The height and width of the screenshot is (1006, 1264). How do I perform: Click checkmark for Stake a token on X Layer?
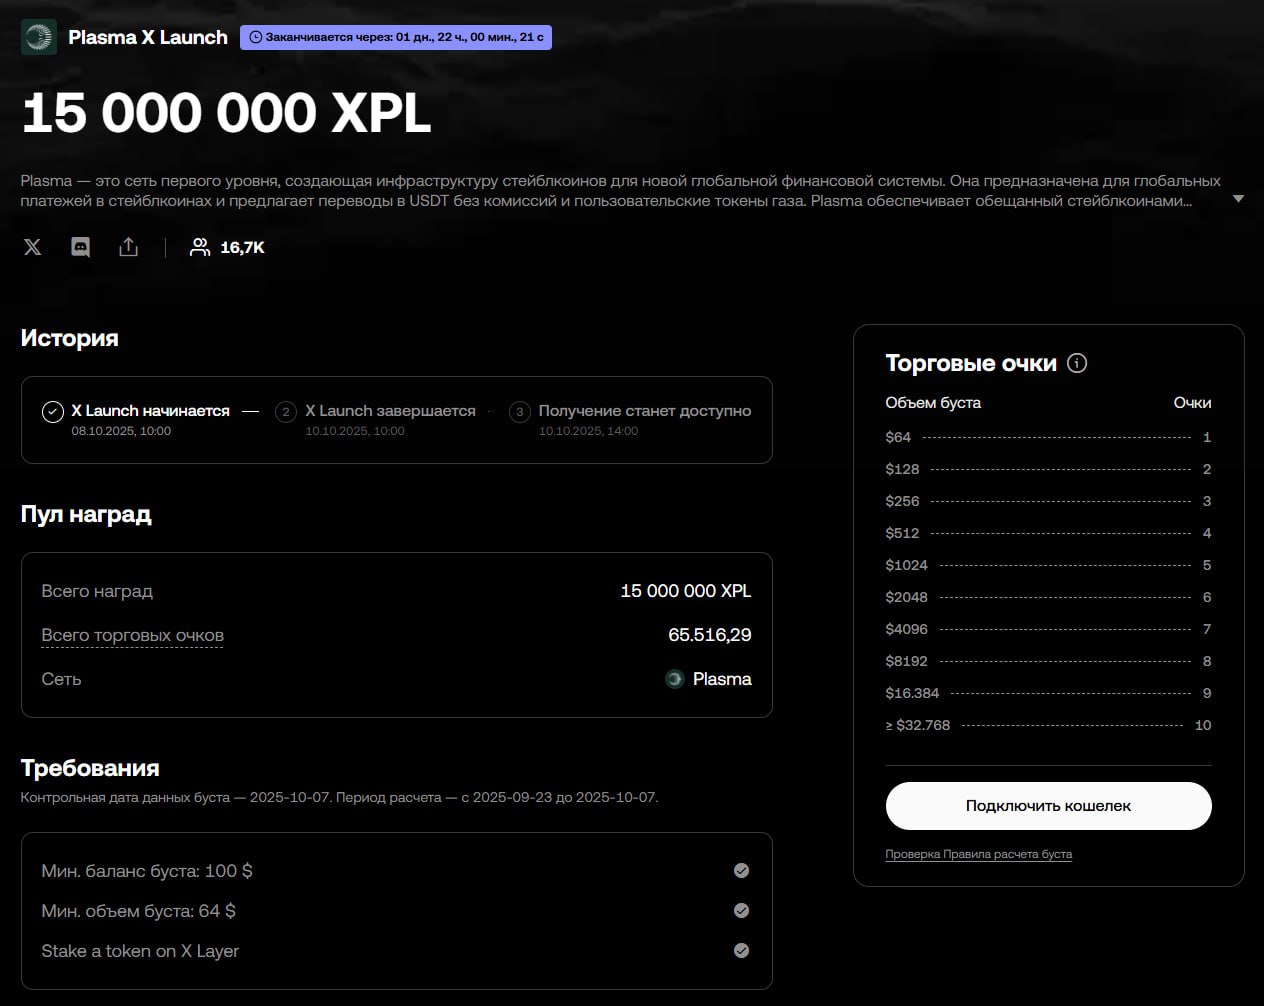point(741,951)
